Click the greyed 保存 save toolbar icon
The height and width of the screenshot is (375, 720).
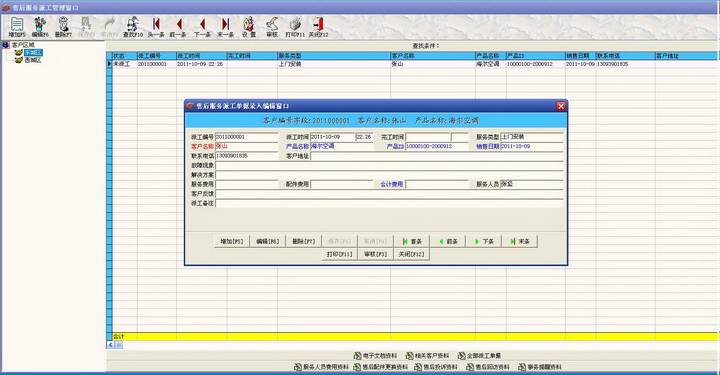86,27
